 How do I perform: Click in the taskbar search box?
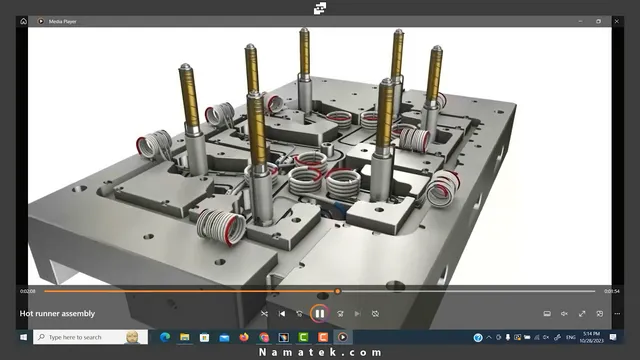tap(90, 337)
